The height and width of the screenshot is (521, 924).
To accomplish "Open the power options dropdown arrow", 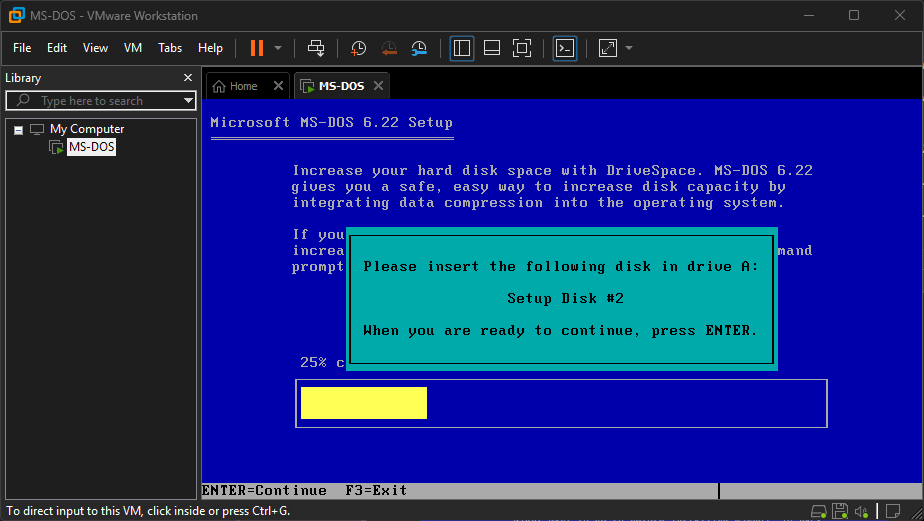I will tap(278, 48).
